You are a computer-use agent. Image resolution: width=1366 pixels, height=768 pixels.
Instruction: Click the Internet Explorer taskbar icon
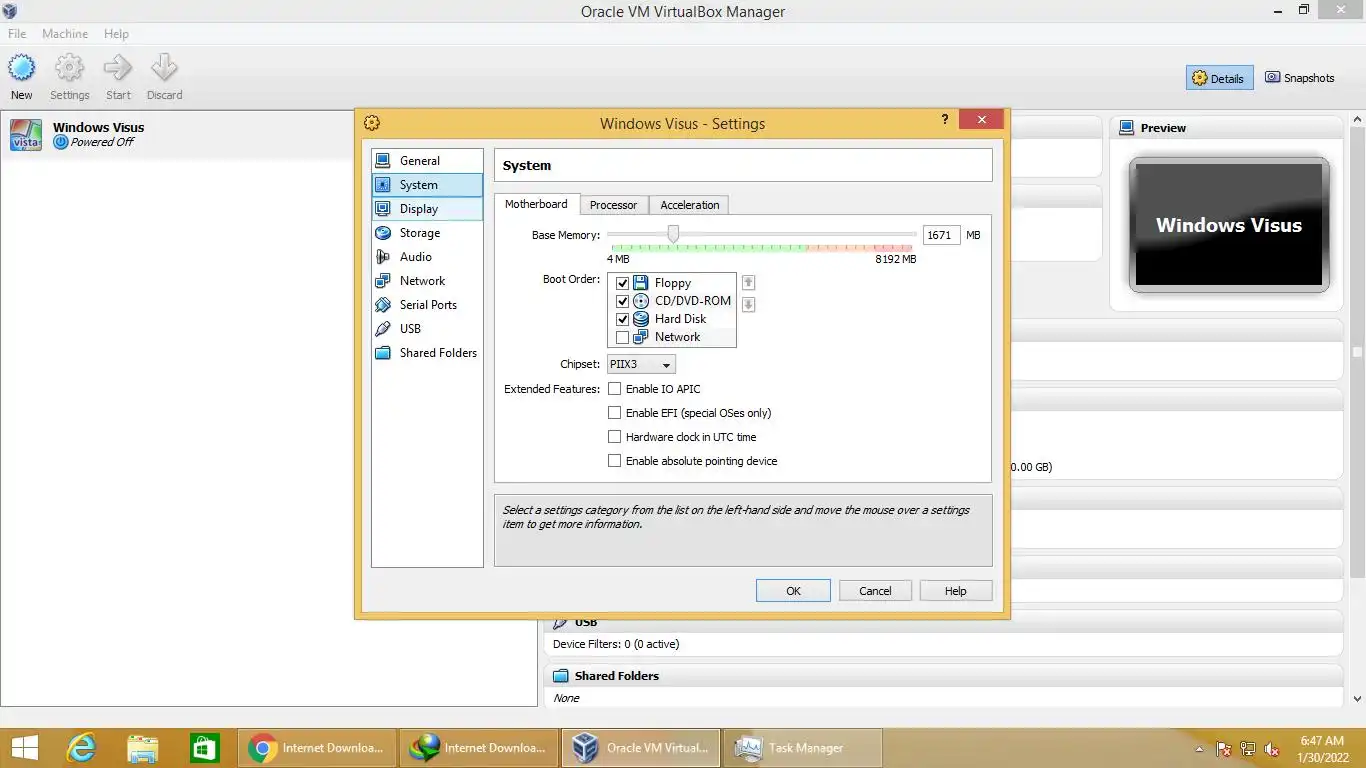[81, 747]
